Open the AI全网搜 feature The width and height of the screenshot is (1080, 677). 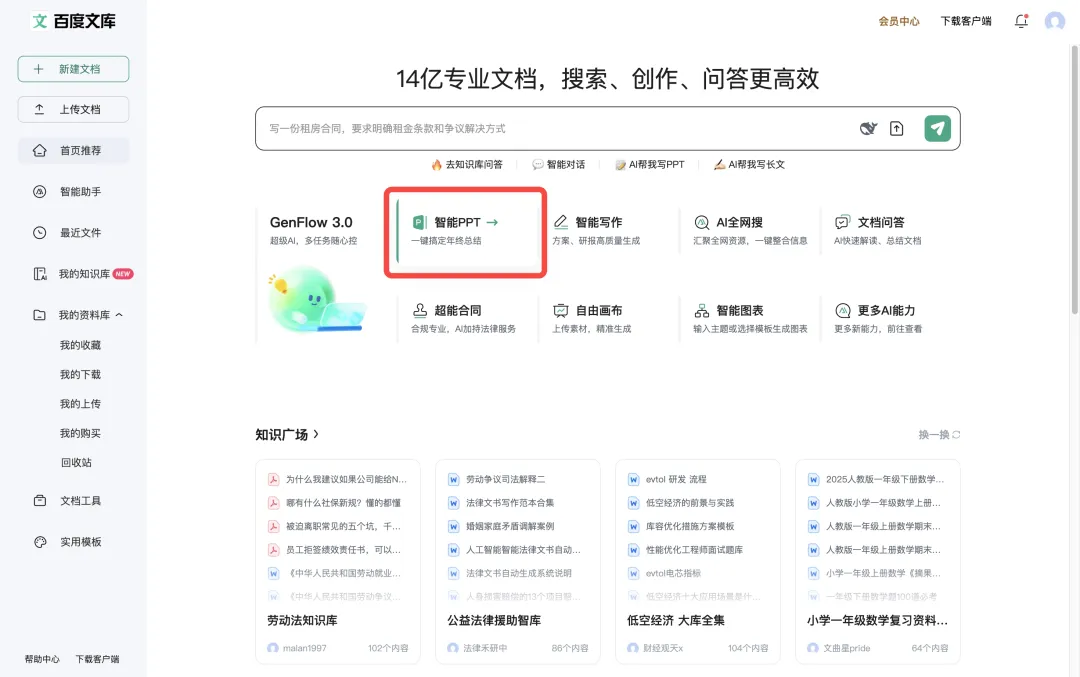(x=749, y=231)
